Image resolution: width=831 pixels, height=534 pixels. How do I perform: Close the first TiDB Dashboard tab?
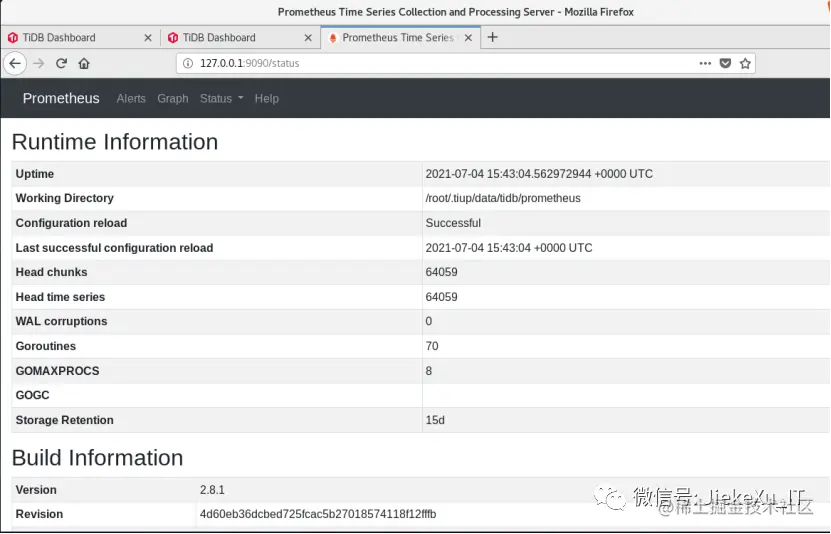[x=148, y=38]
